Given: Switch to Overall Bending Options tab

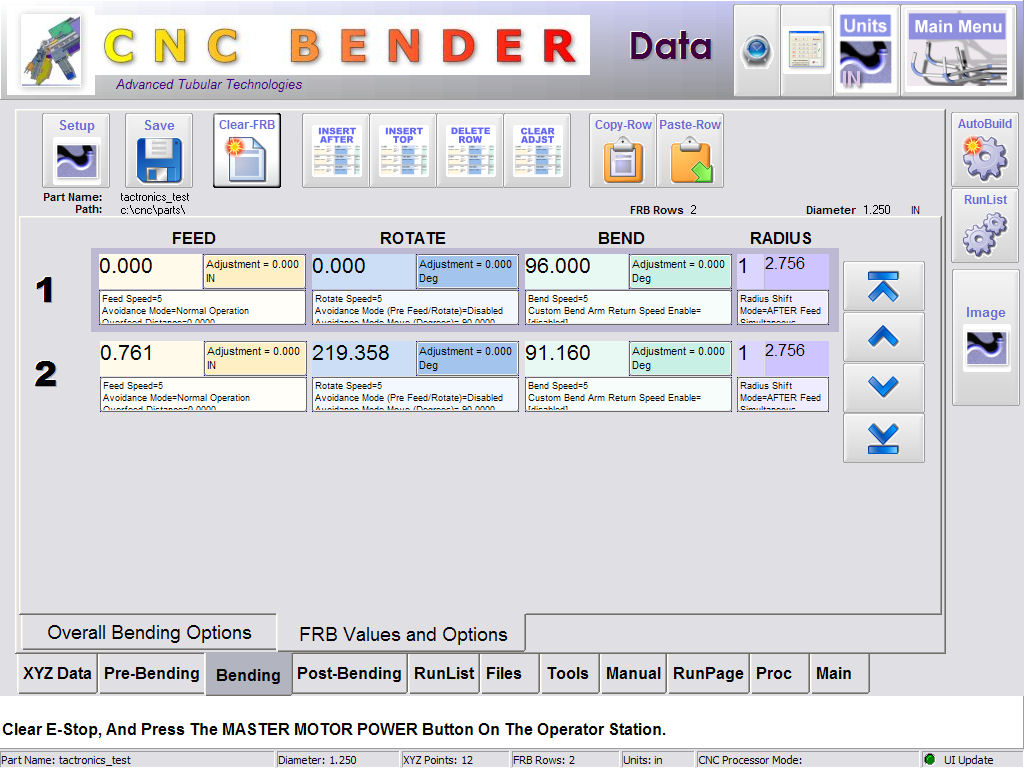Looking at the screenshot, I should pyautogui.click(x=149, y=633).
